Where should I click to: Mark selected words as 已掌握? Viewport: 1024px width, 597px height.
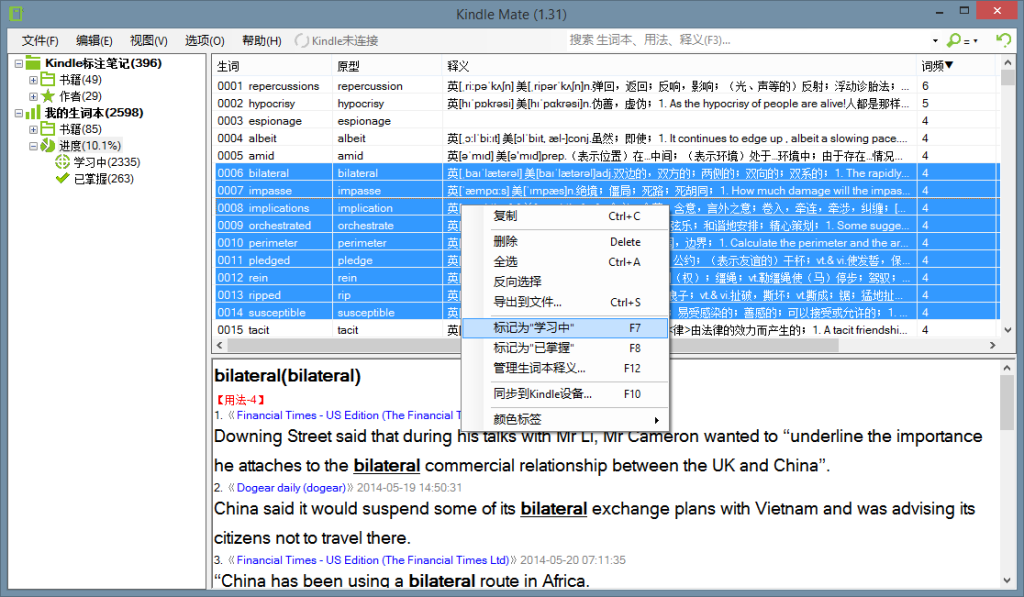click(566, 348)
